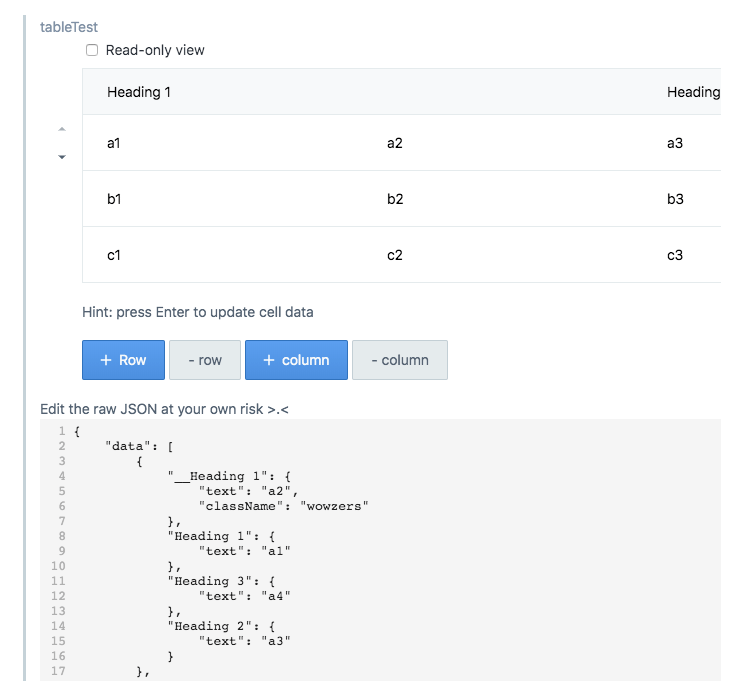Place cursor on "__Heading 1" JSON line
Image resolution: width=745 pixels, height=681 pixels.
tap(229, 476)
